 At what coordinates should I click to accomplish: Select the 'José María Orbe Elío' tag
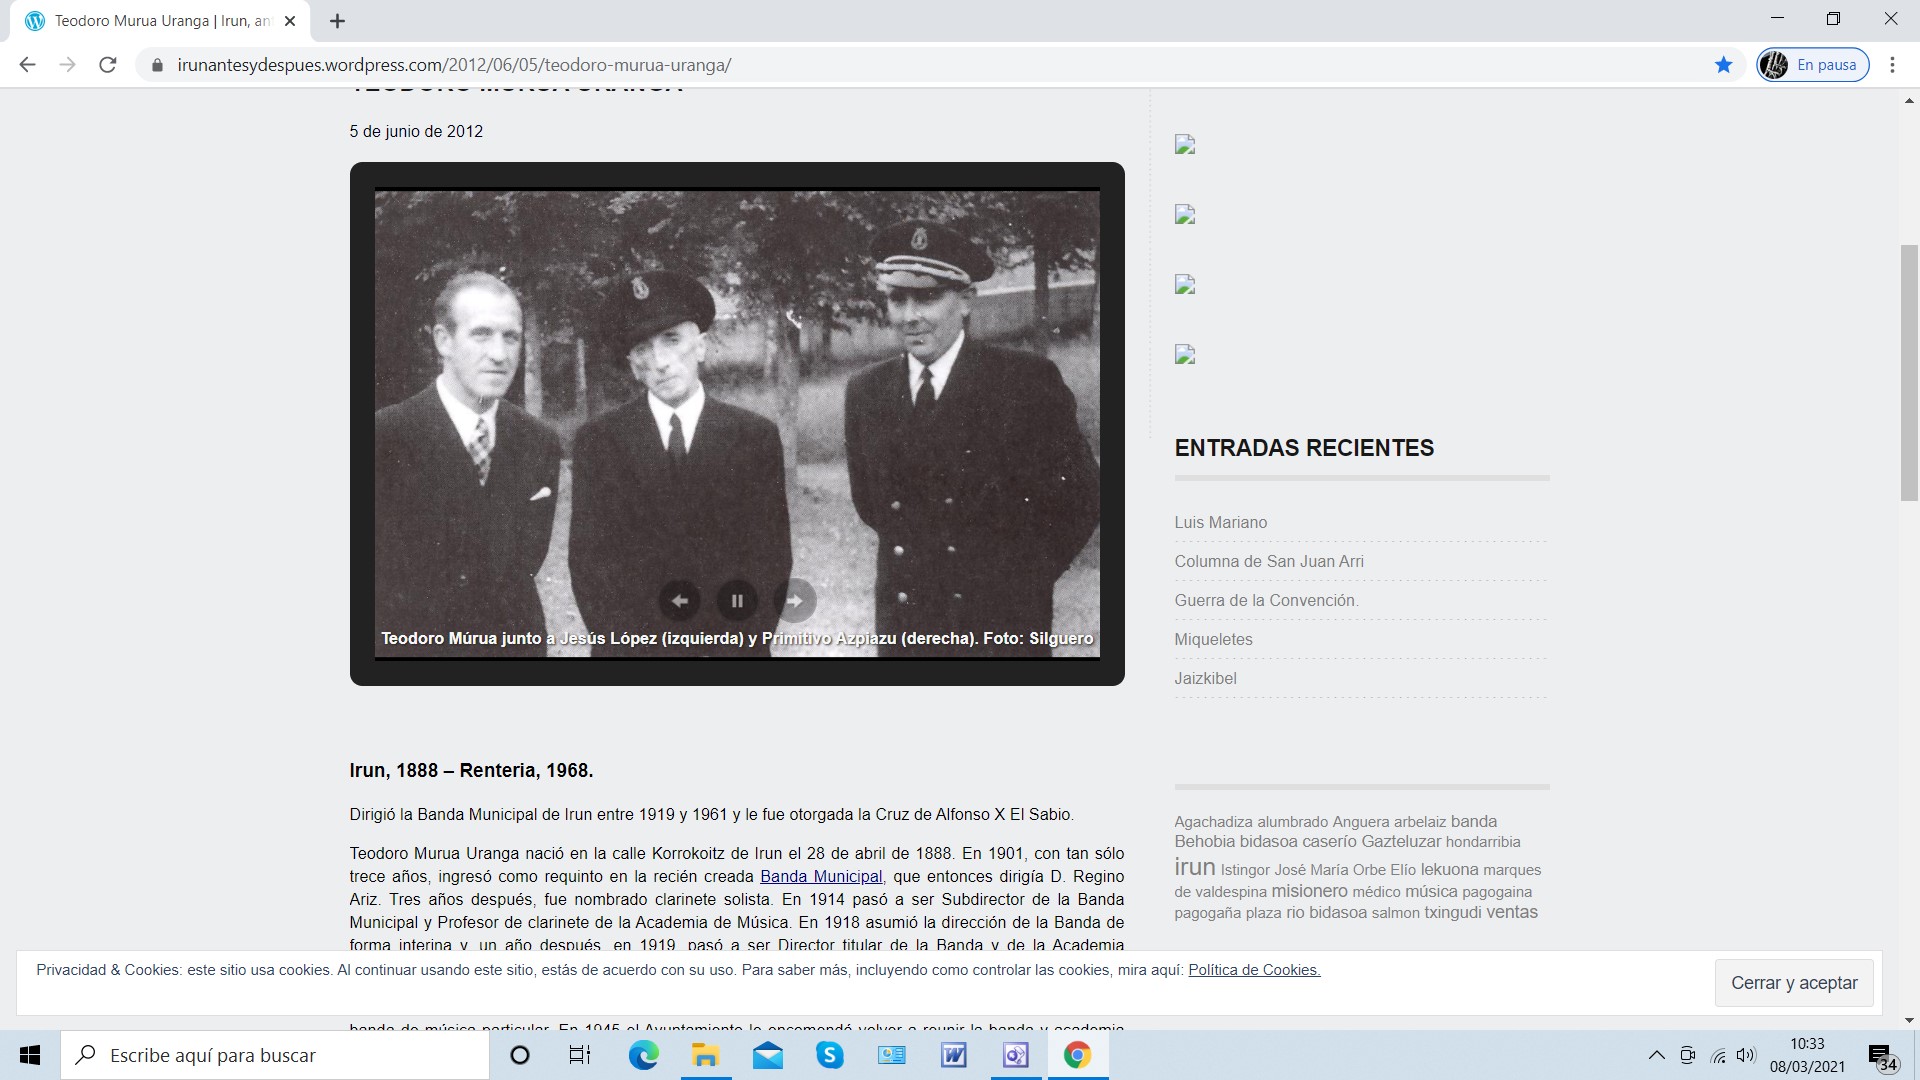[x=1345, y=870]
